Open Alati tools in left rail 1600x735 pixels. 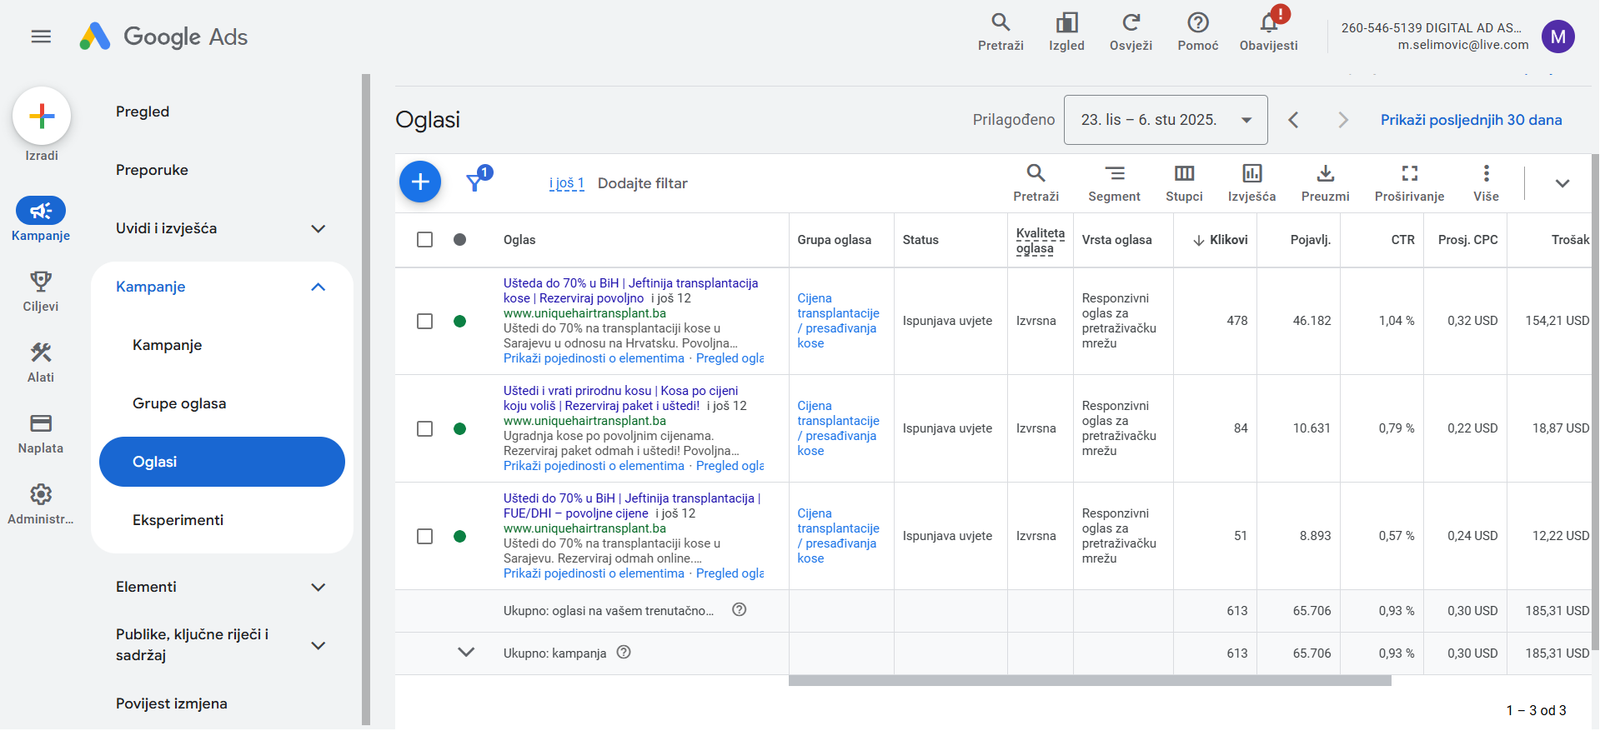click(41, 362)
